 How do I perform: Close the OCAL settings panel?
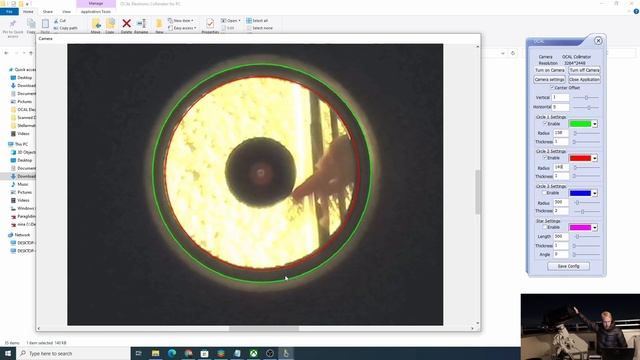coord(598,40)
